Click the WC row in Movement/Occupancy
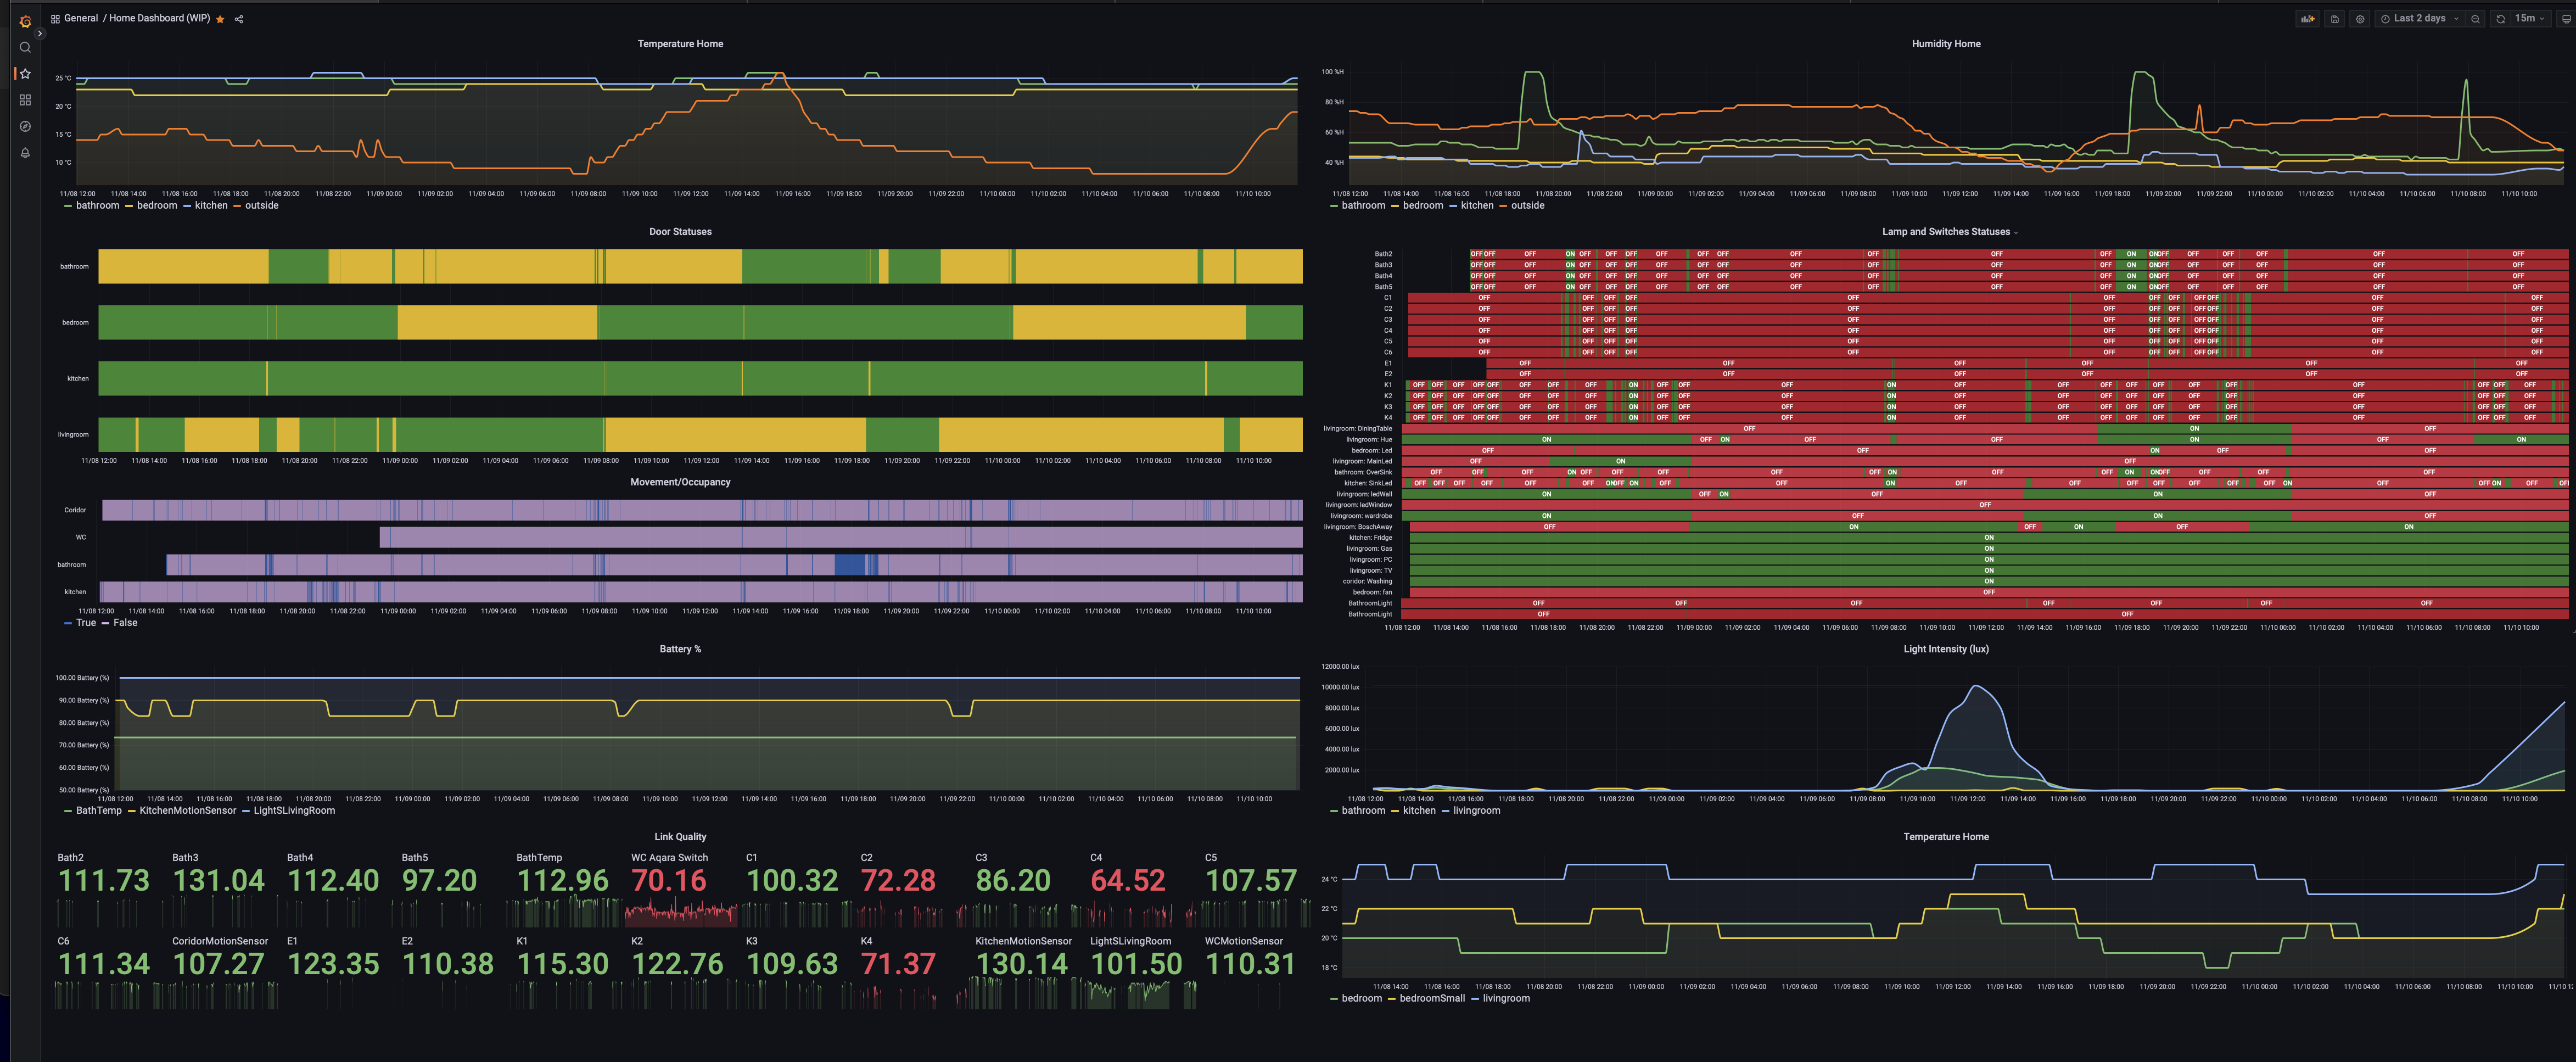This screenshot has height=1062, width=2576. 841,538
